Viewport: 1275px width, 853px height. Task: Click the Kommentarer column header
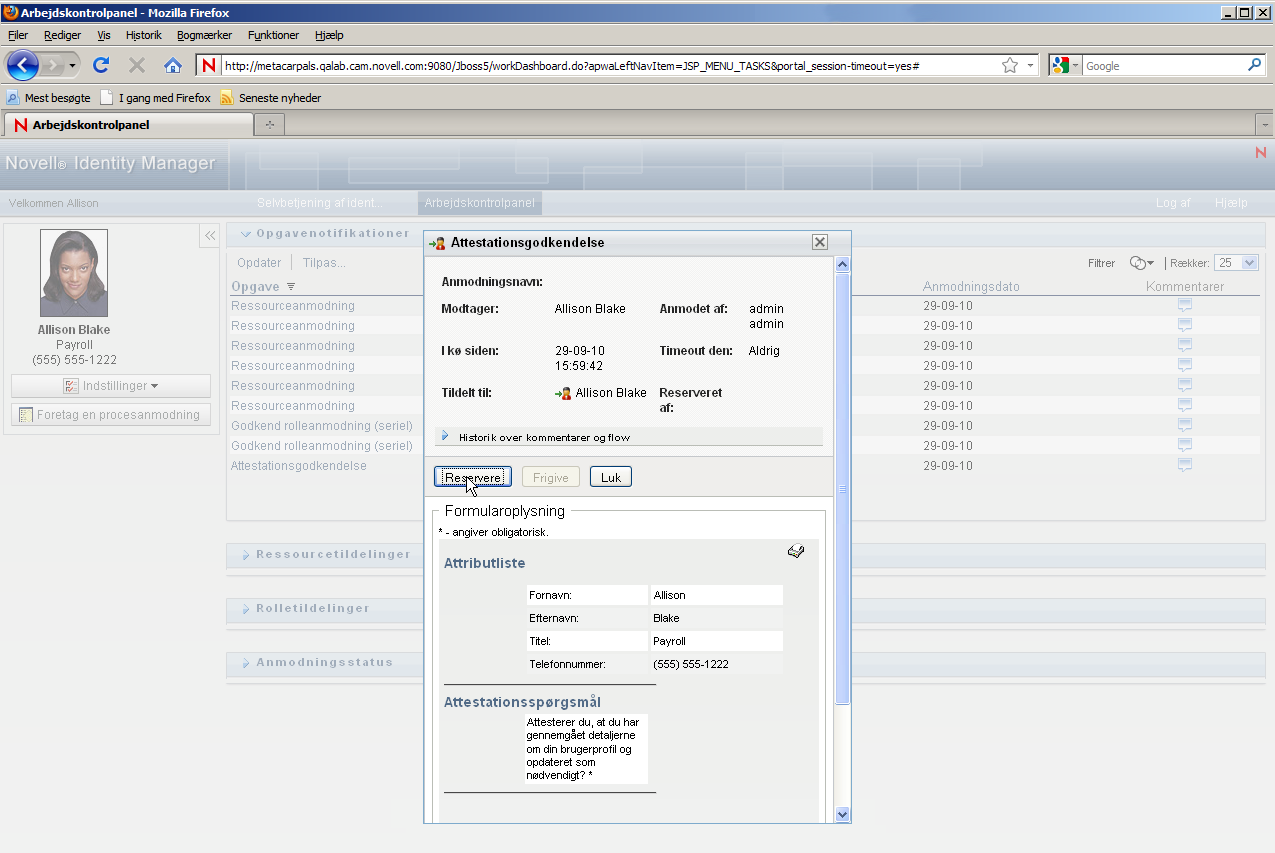point(1185,287)
